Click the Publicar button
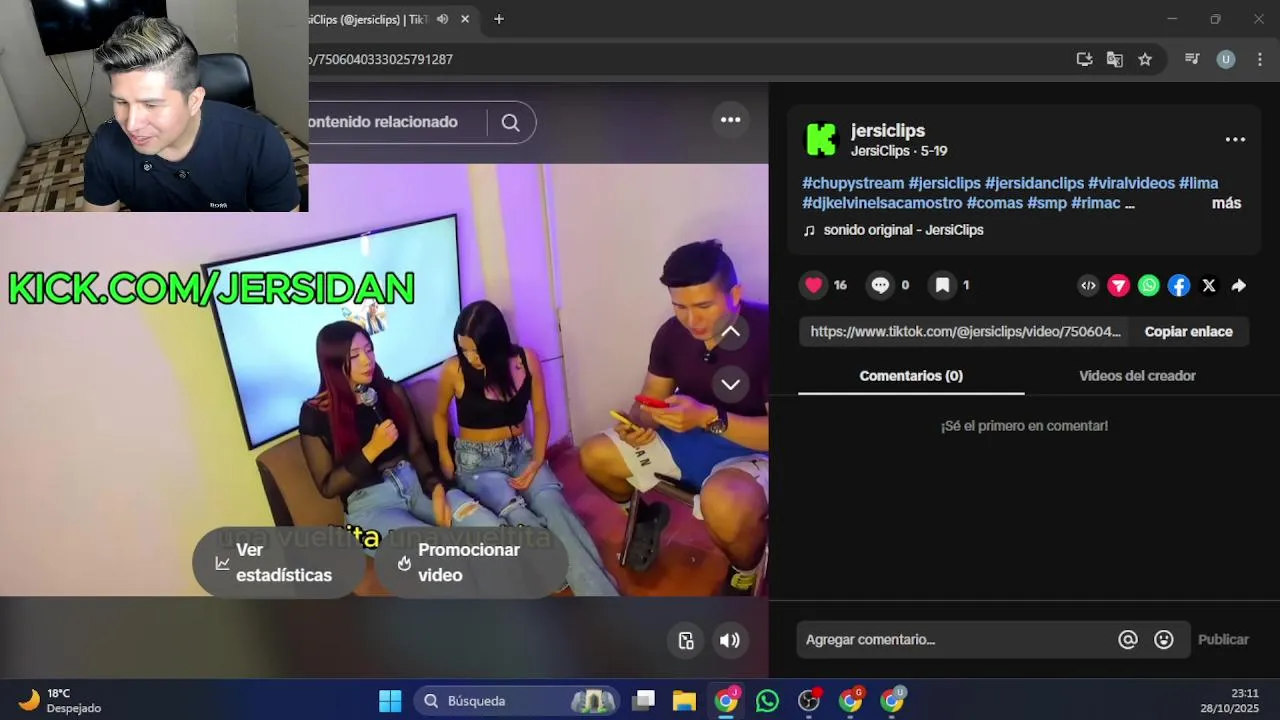This screenshot has height=720, width=1280. pos(1223,640)
